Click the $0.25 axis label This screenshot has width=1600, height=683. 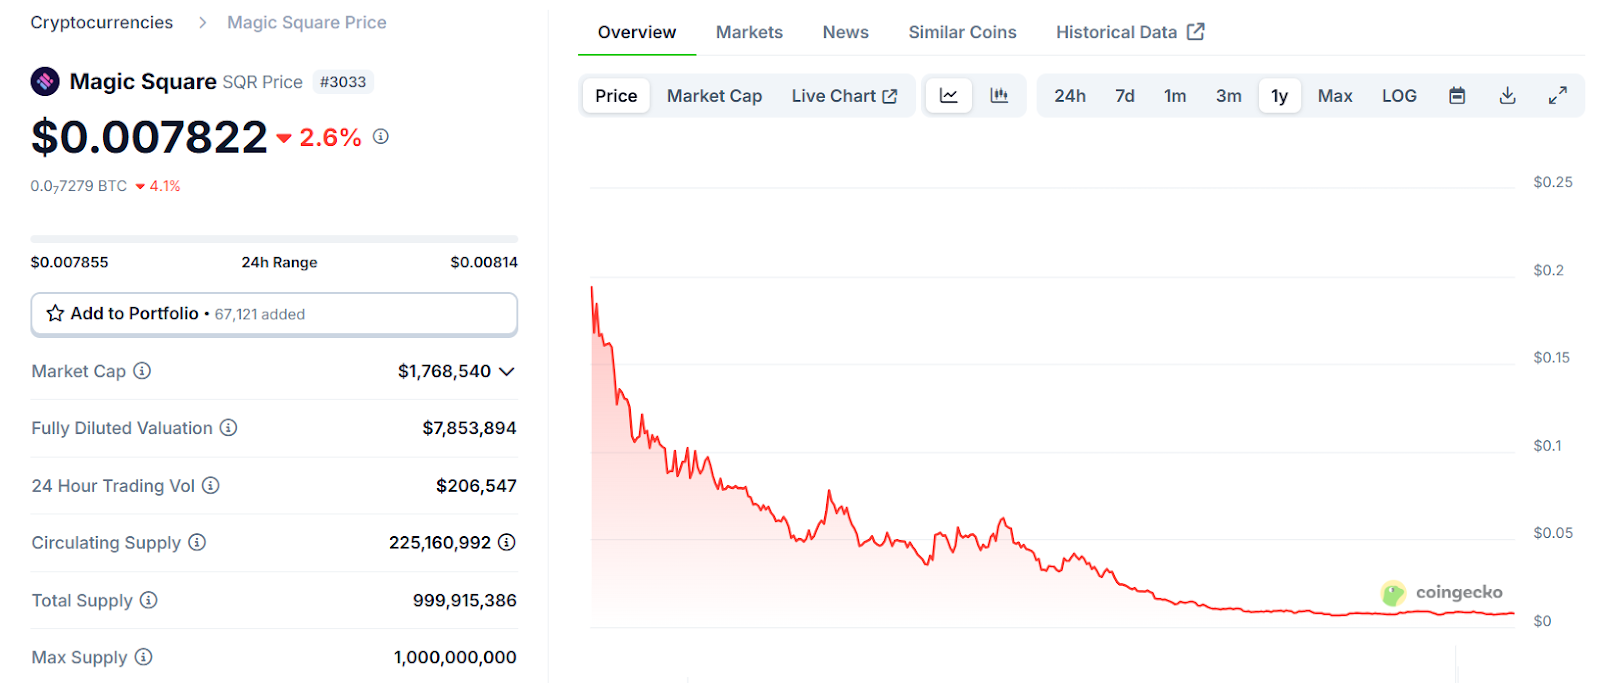pyautogui.click(x=1553, y=182)
